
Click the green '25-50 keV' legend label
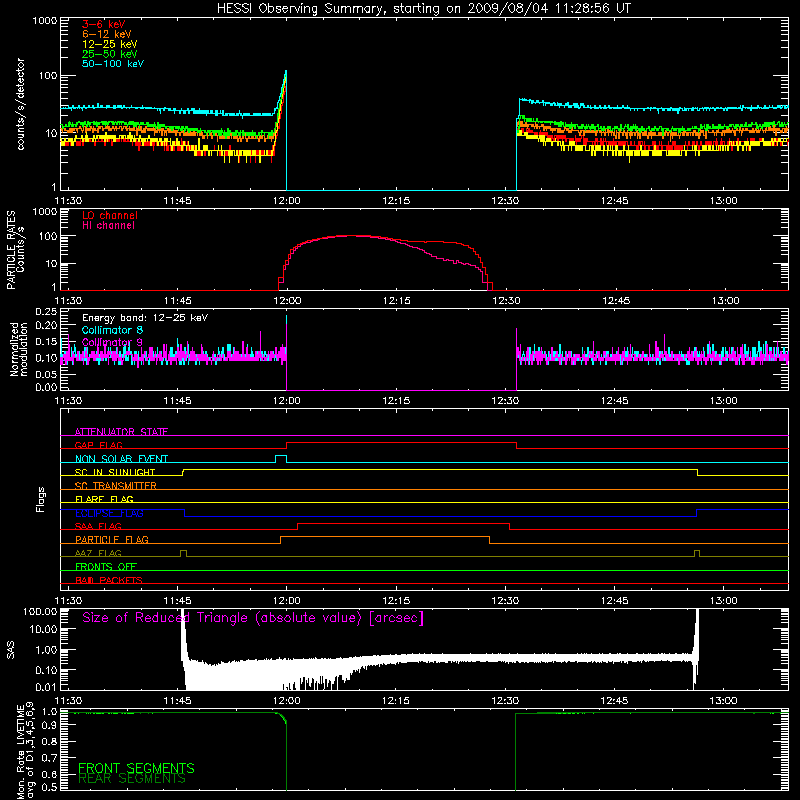[110, 54]
